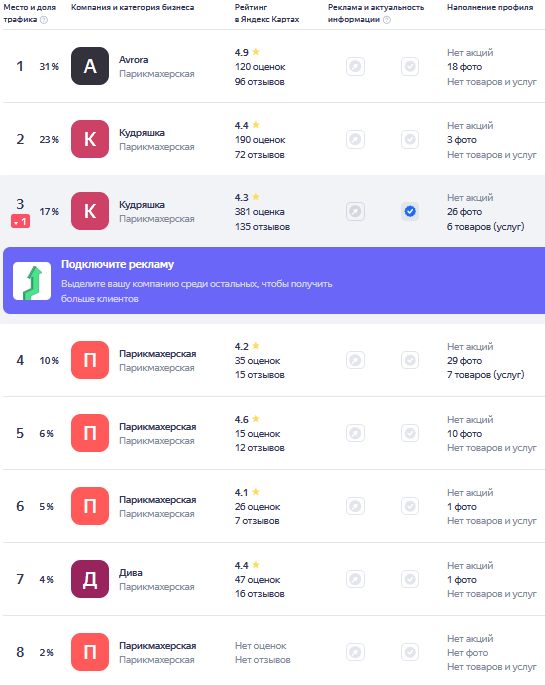Open the Дива company name link
The image size is (545, 685).
pyautogui.click(x=131, y=572)
